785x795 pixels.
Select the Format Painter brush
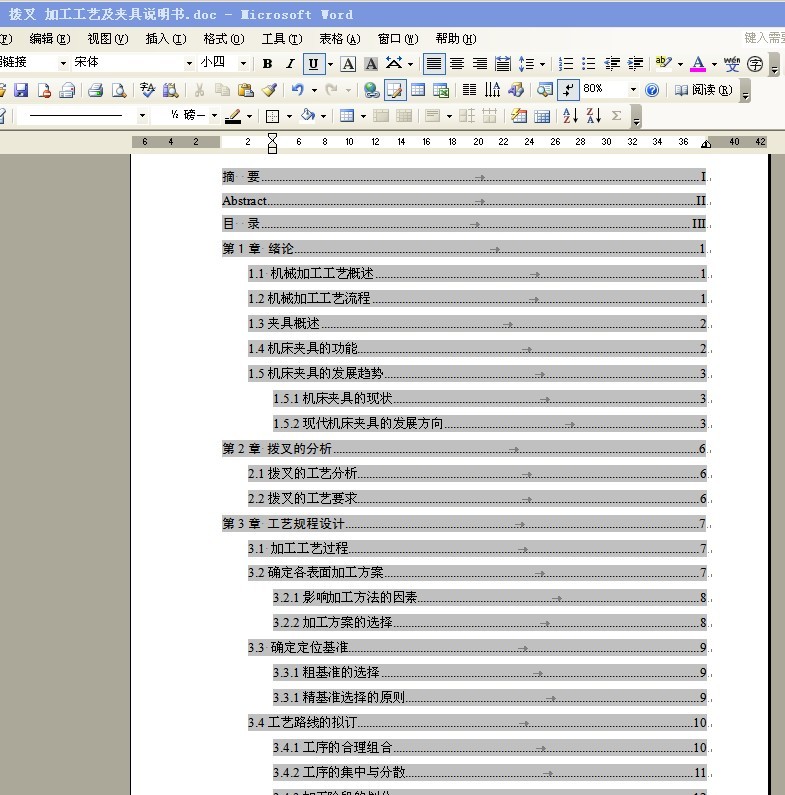pyautogui.click(x=269, y=91)
